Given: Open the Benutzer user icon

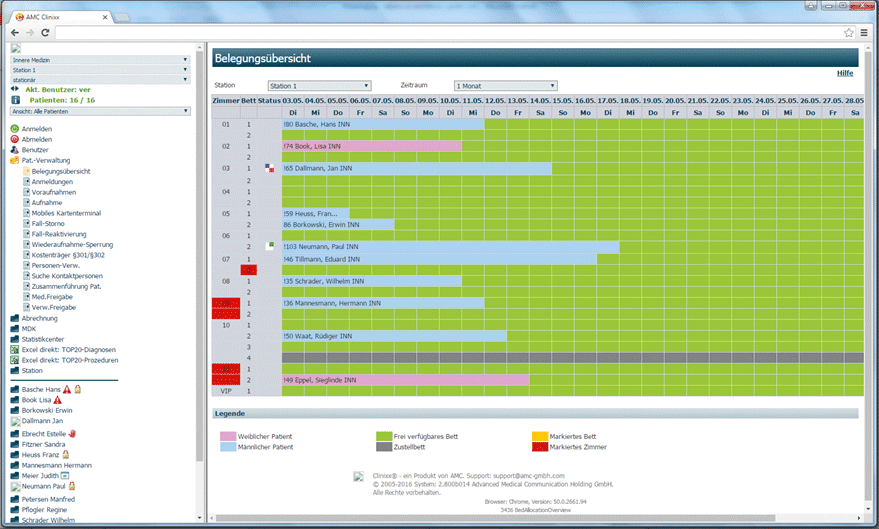Looking at the screenshot, I should (15, 150).
